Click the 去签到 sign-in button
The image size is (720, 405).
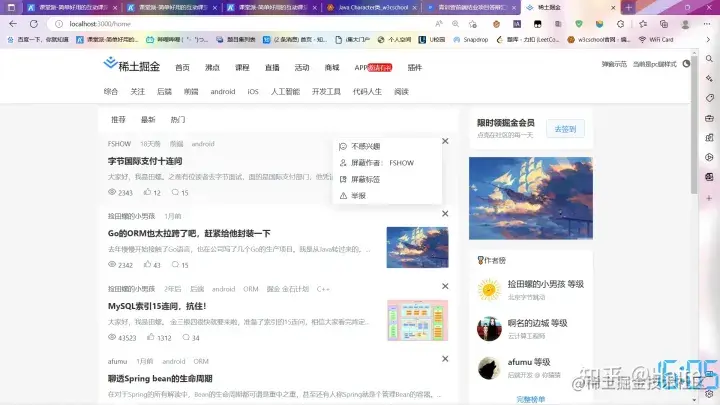[565, 129]
